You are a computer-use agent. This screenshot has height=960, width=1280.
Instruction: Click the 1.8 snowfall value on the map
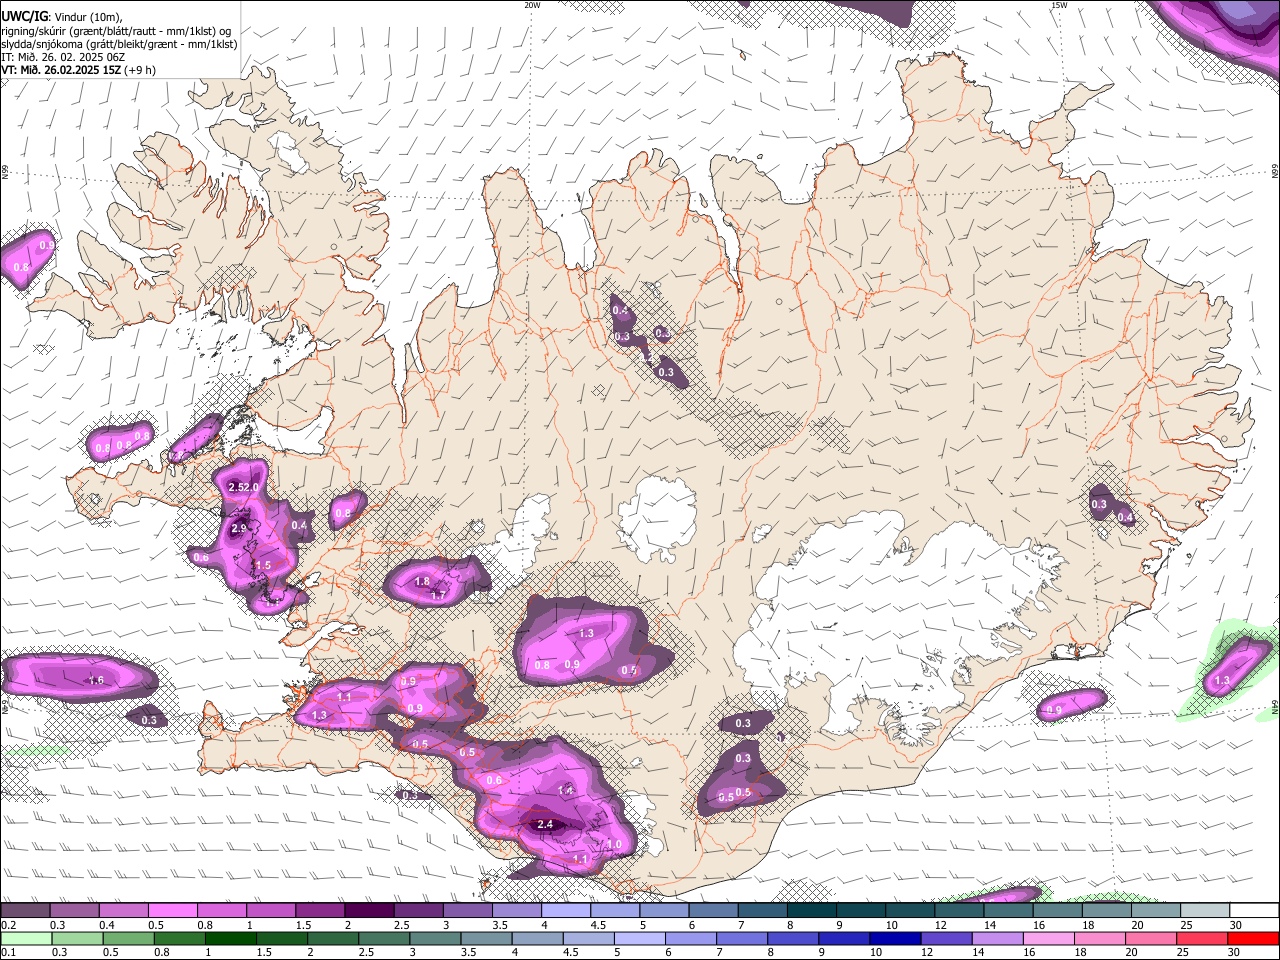tap(422, 581)
